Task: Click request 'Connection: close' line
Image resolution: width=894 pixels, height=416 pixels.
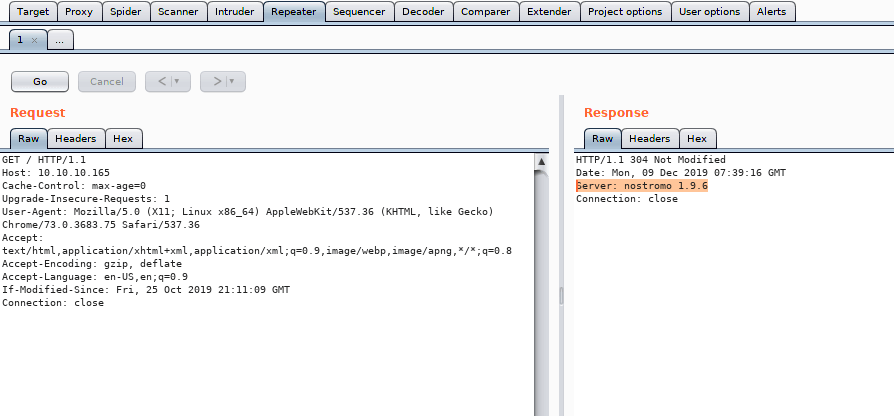Action: tap(53, 303)
